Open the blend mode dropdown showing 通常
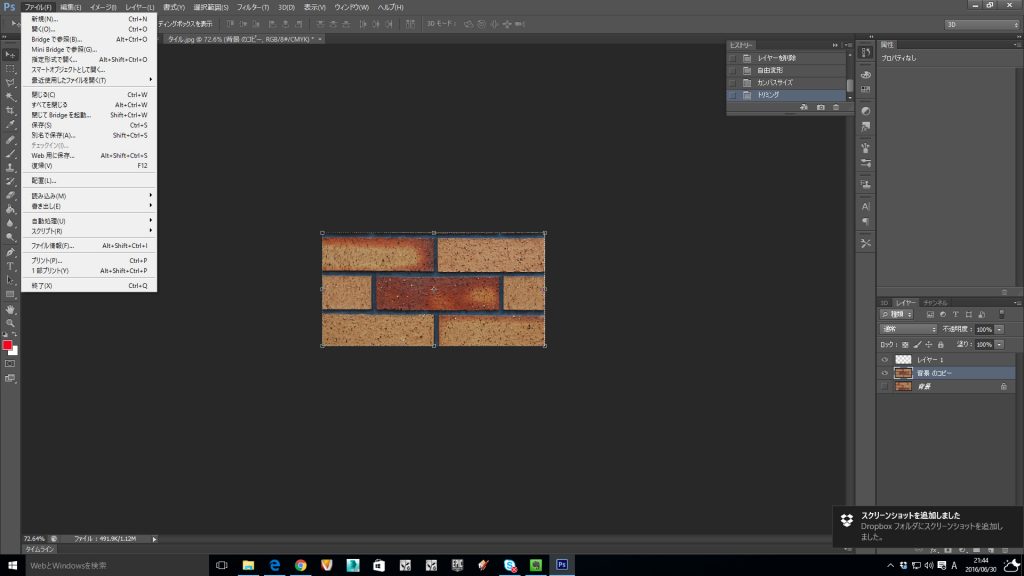Viewport: 1024px width, 576px height. [x=908, y=329]
